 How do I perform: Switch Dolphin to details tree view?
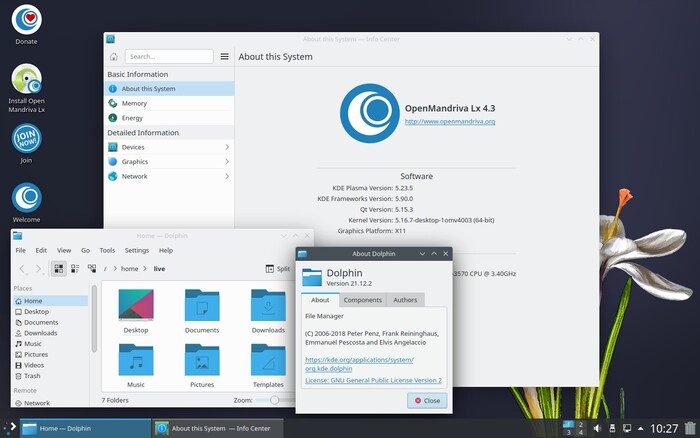[92, 269]
